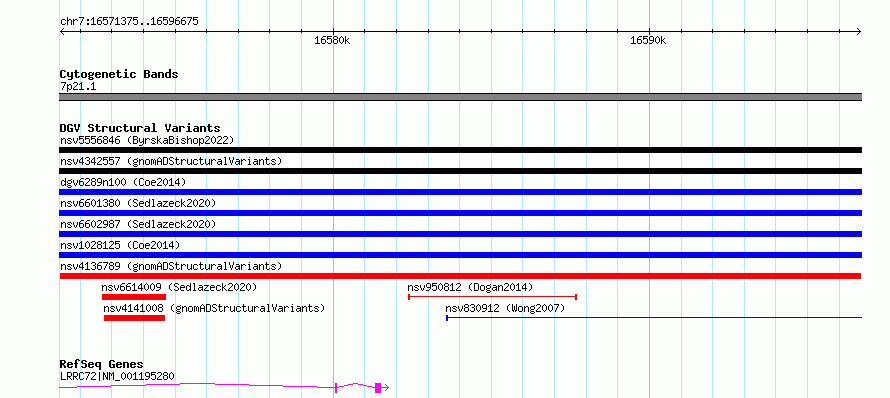The height and width of the screenshot is (398, 890).
Task: Click the nsv5556846 (ByrskaBishop2022) variant label
Action: click(x=146, y=140)
